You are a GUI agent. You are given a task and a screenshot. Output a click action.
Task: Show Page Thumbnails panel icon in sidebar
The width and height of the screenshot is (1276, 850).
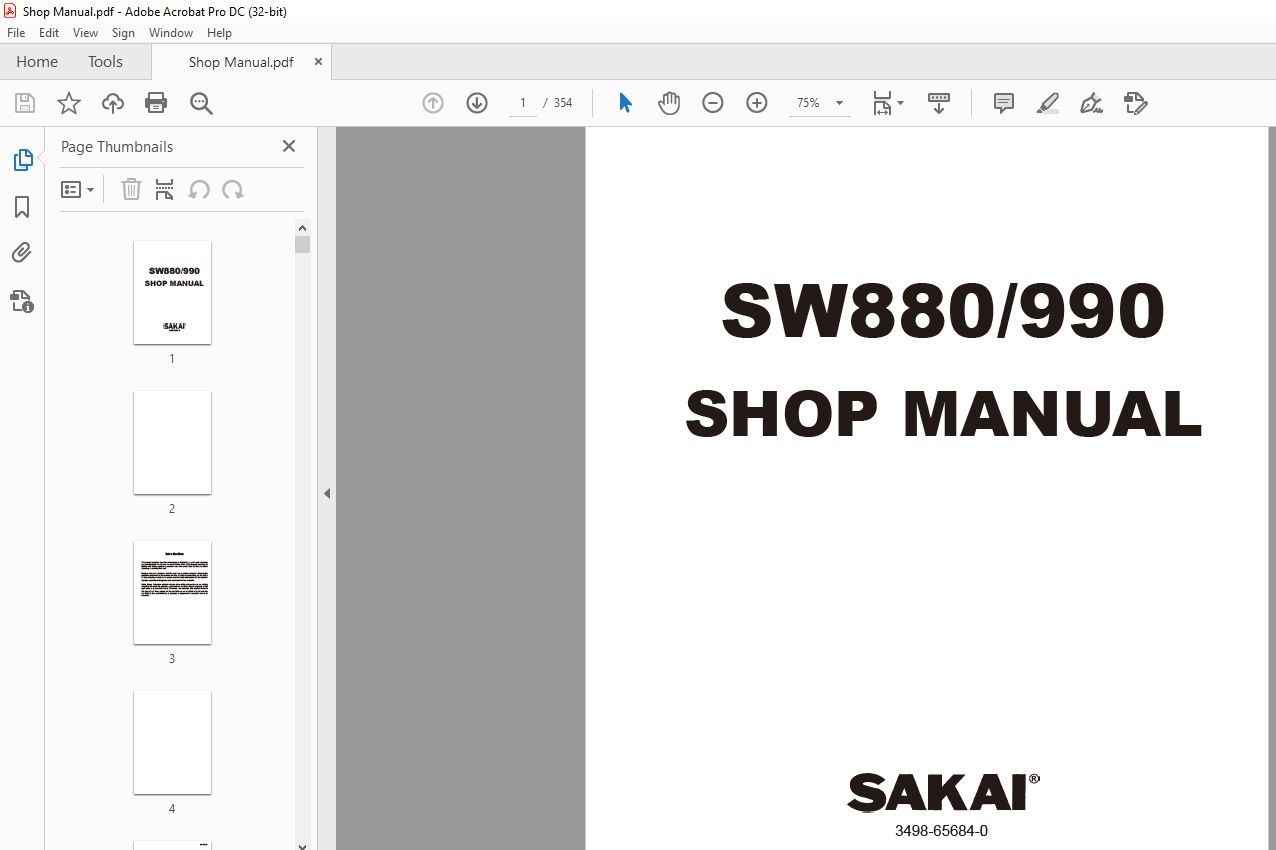pos(22,160)
